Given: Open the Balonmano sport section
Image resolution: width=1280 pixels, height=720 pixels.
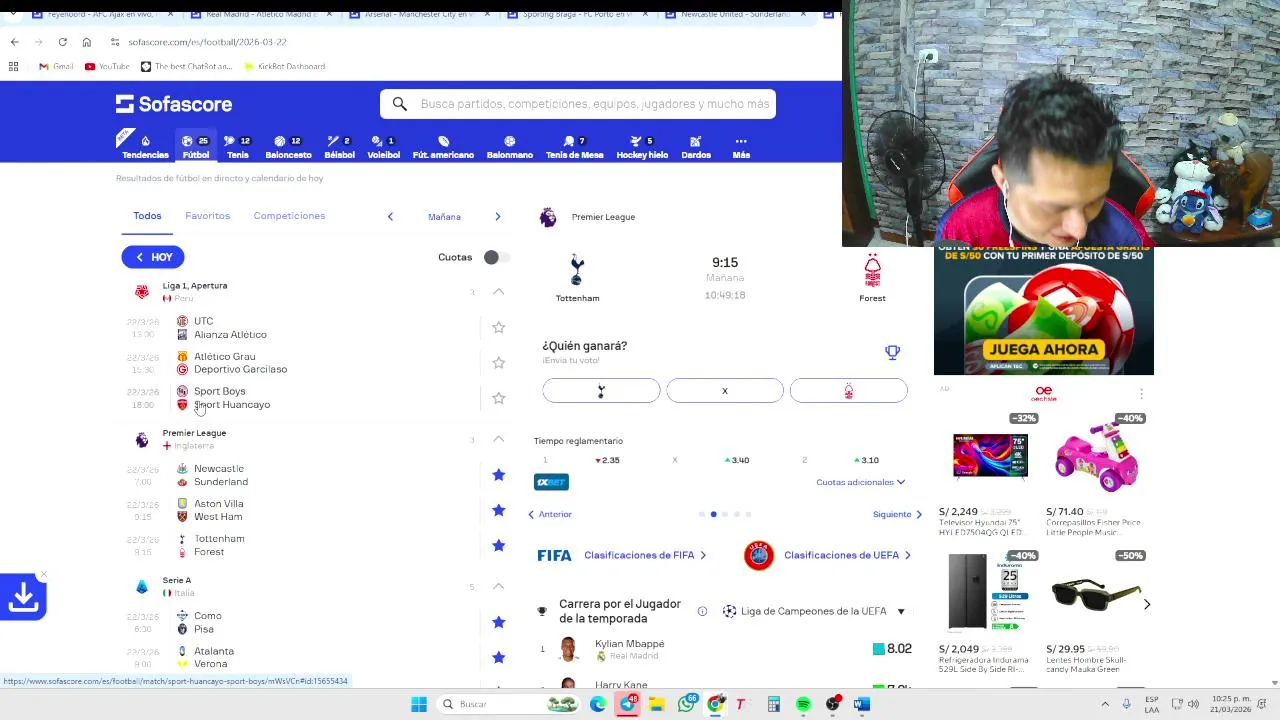Looking at the screenshot, I should [509, 147].
